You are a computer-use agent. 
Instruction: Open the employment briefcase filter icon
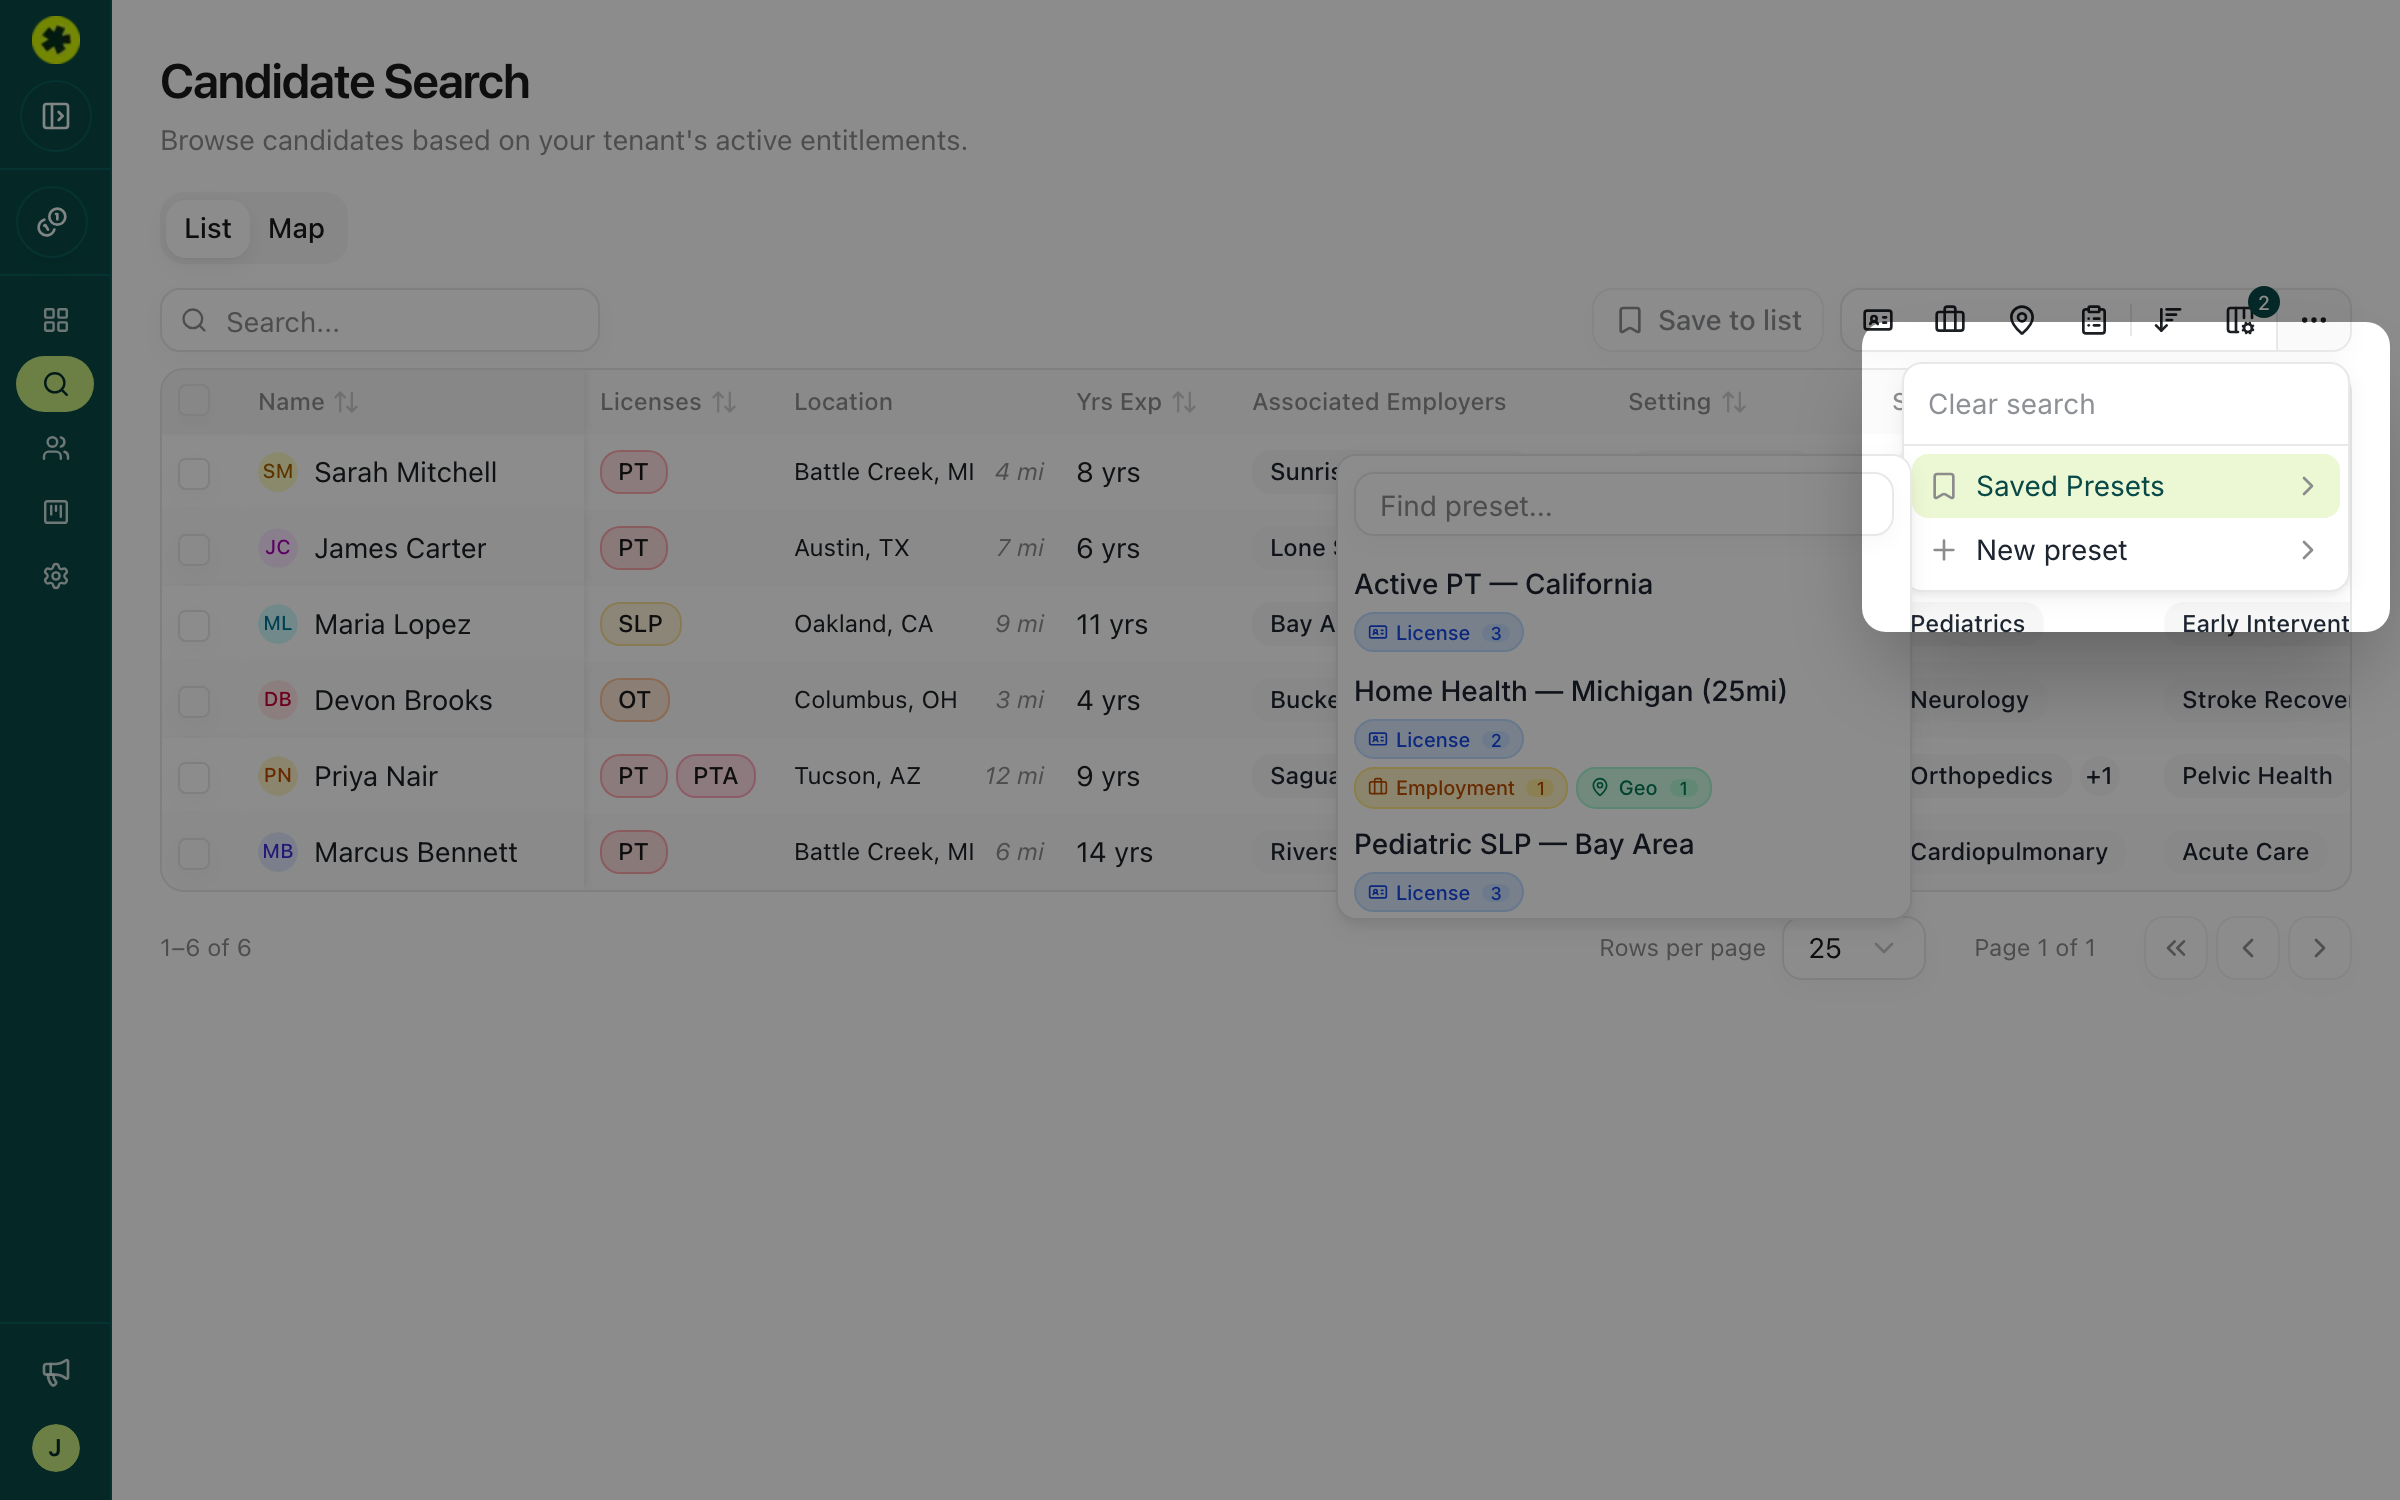(1950, 320)
